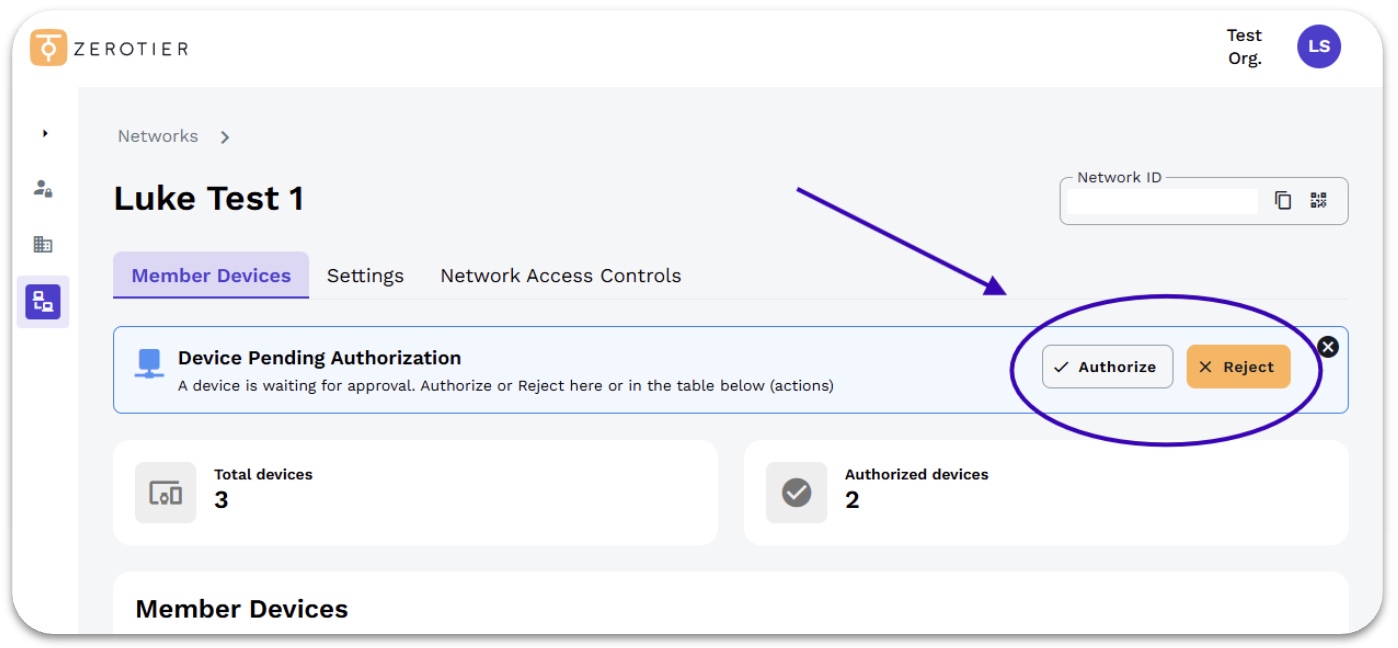Dismiss the pending authorization banner
Image resolution: width=1398 pixels, height=648 pixels.
tap(1327, 347)
